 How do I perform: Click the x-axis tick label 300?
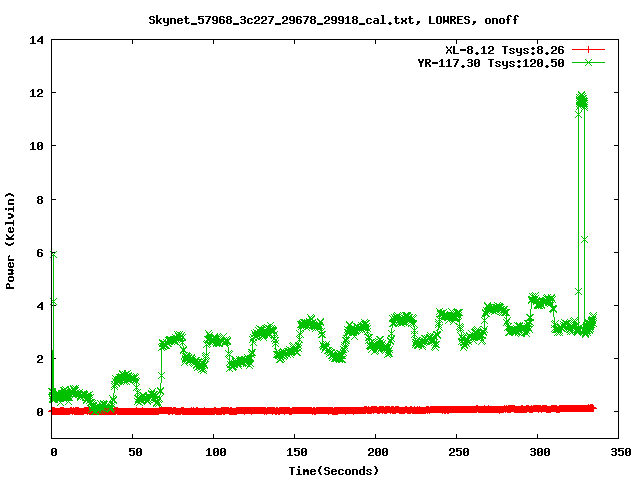coord(540,452)
